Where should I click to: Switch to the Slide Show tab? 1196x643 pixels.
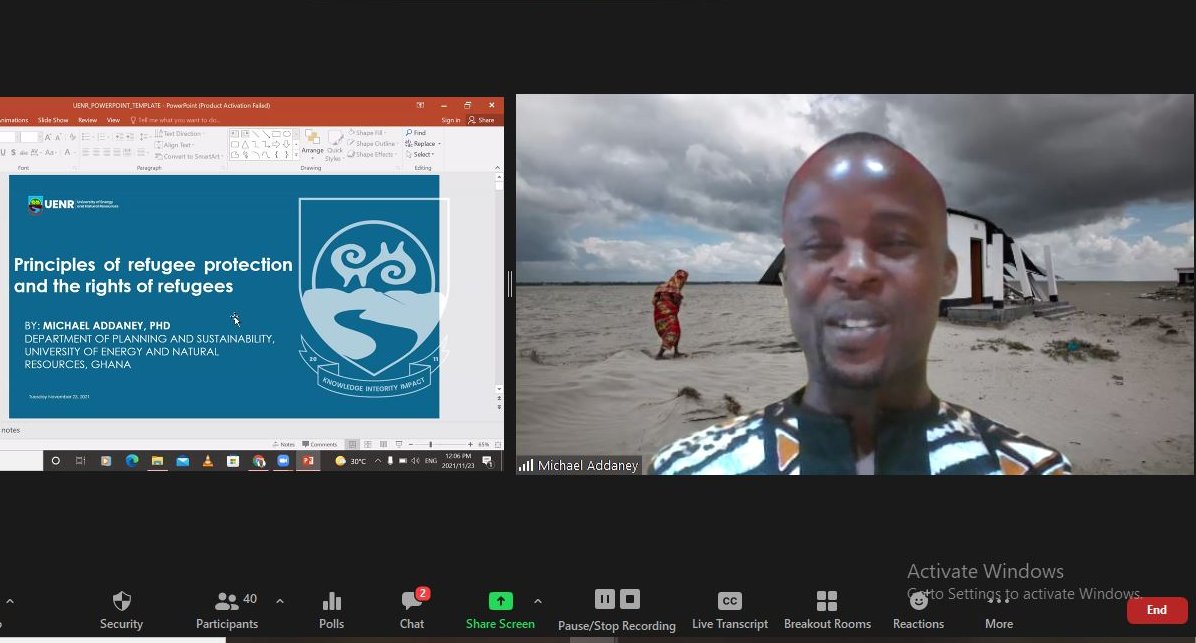coord(53,118)
